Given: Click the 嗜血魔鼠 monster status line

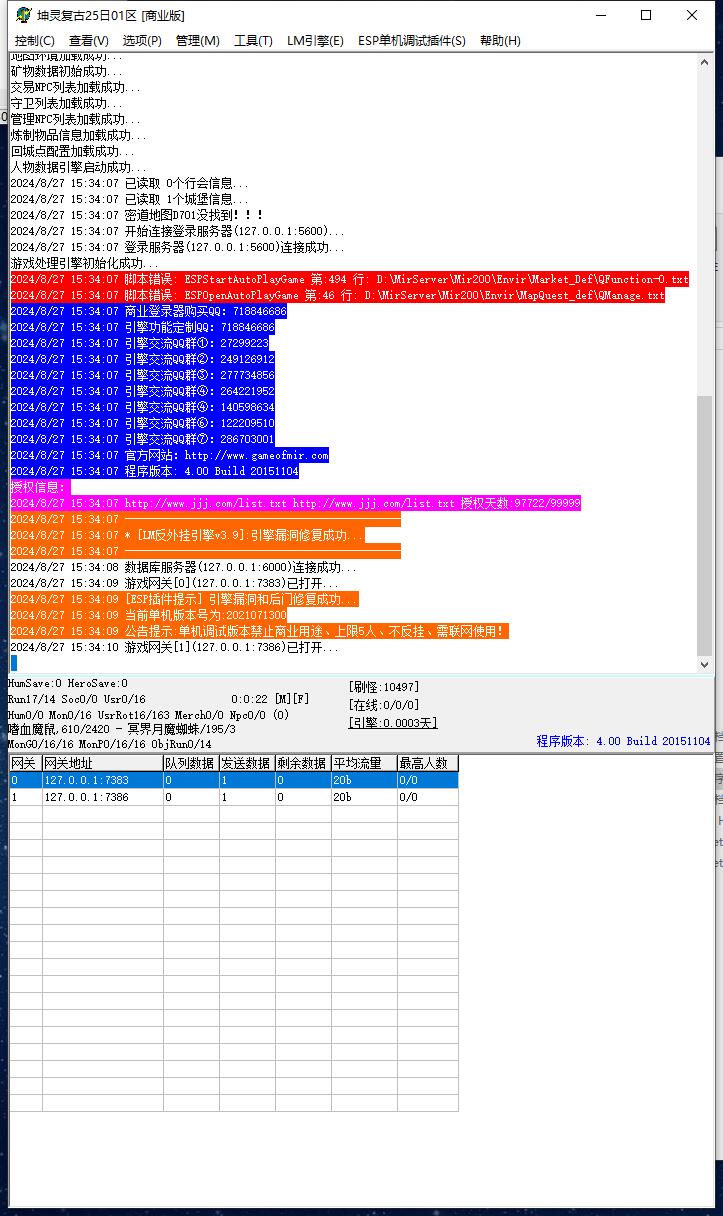Looking at the screenshot, I should coord(121,730).
